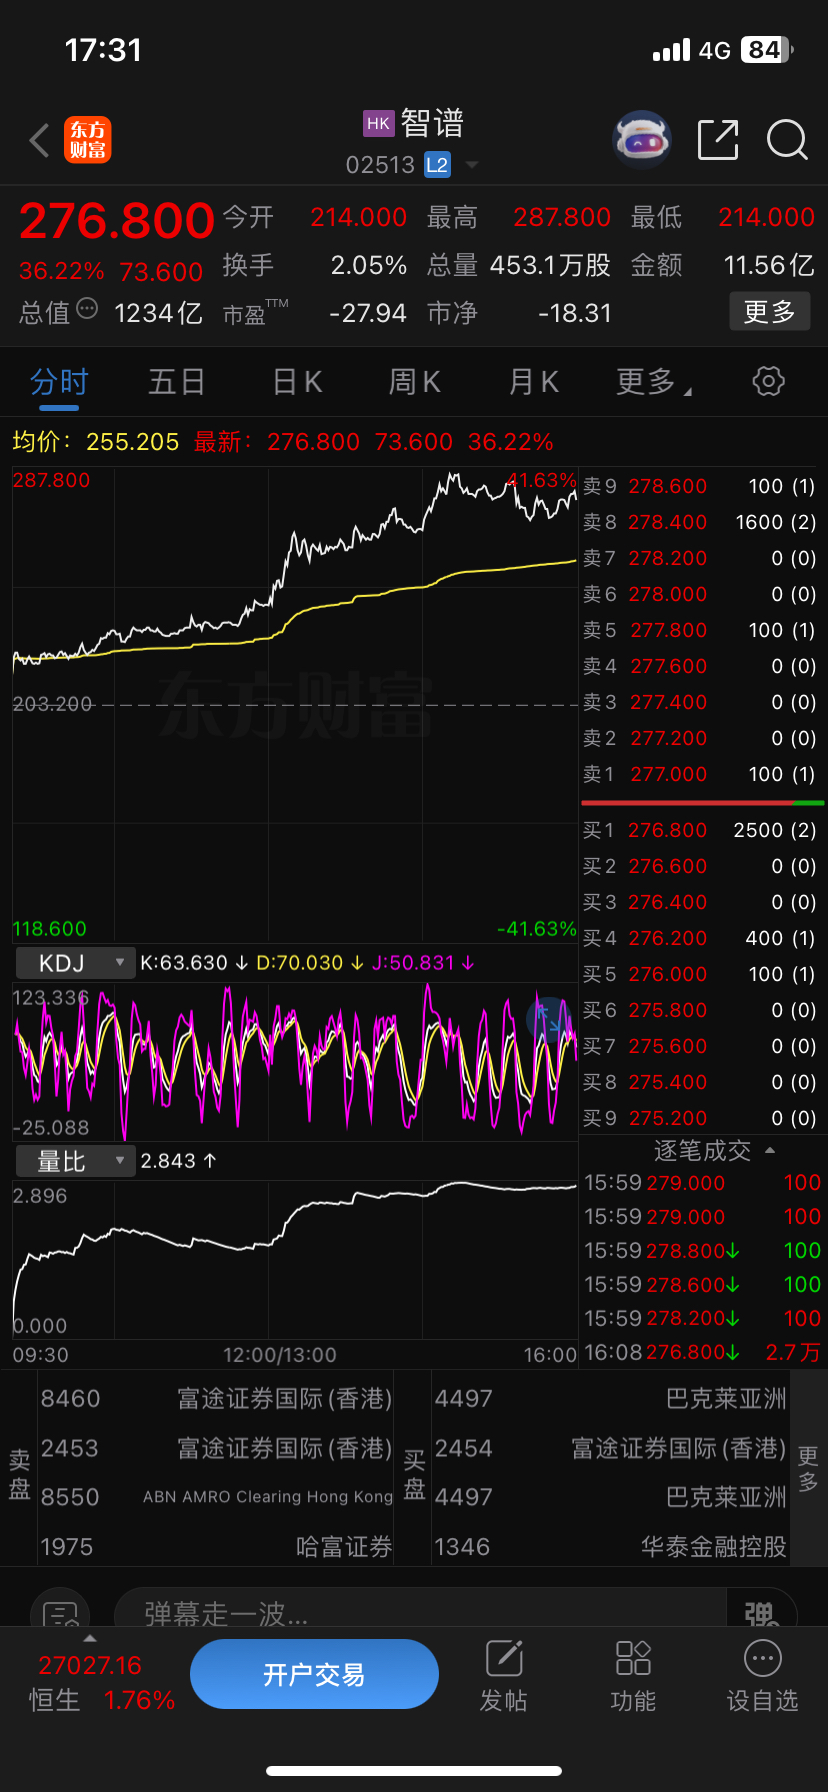The width and height of the screenshot is (828, 1792).
Task: Tap the battery indicator in status bar
Action: (x=767, y=50)
